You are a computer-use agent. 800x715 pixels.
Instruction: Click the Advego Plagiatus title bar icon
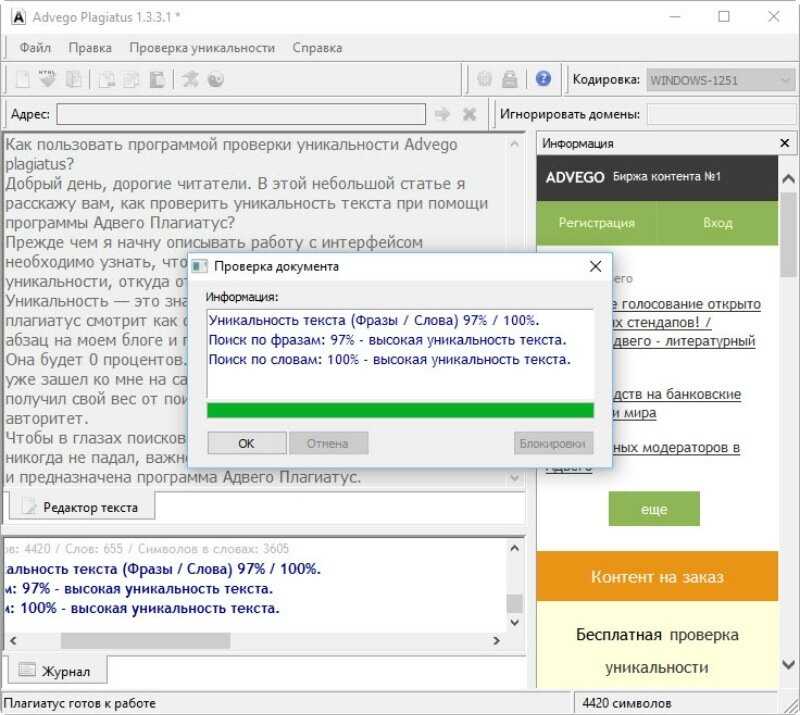click(x=18, y=17)
